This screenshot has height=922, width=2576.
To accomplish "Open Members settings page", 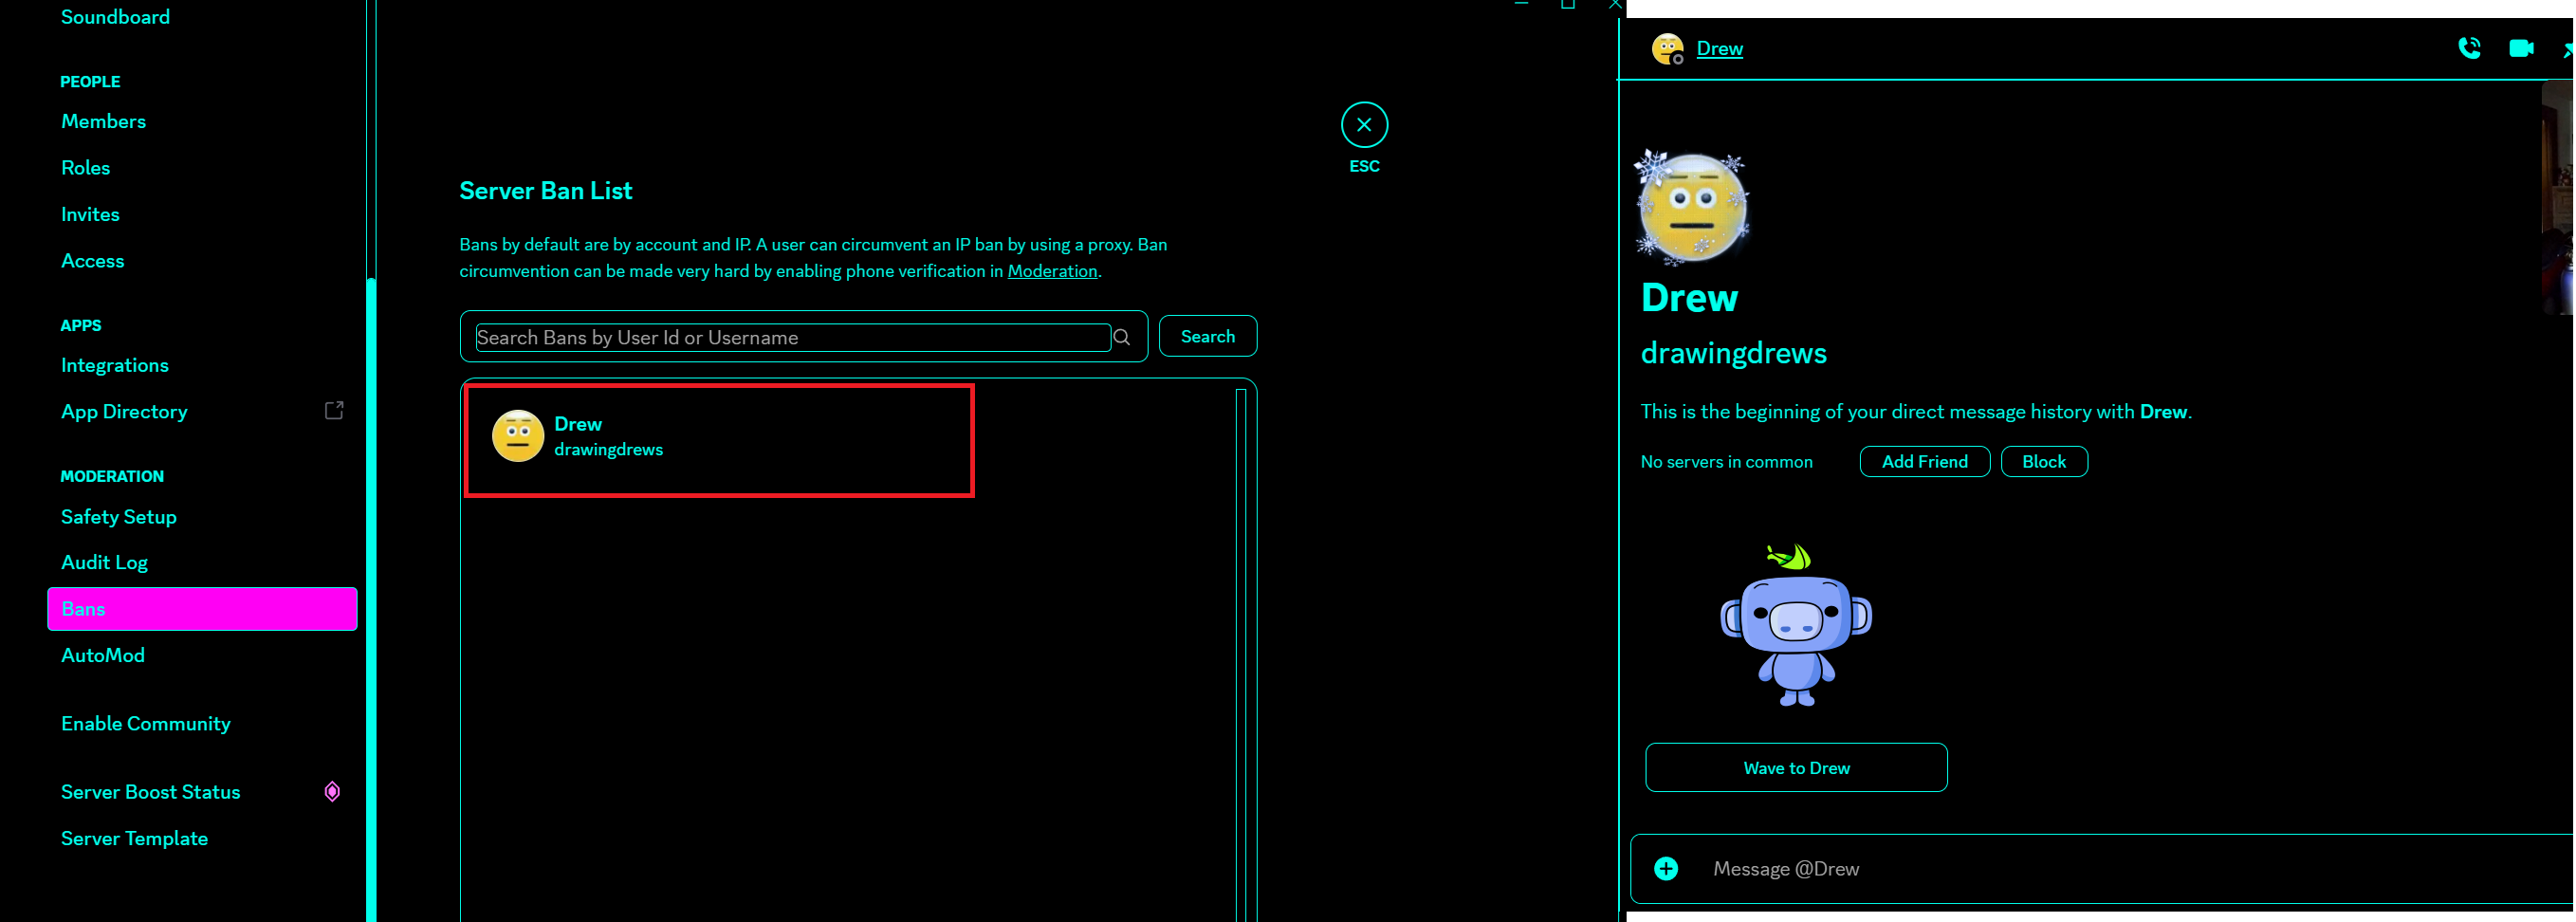I will coord(103,121).
